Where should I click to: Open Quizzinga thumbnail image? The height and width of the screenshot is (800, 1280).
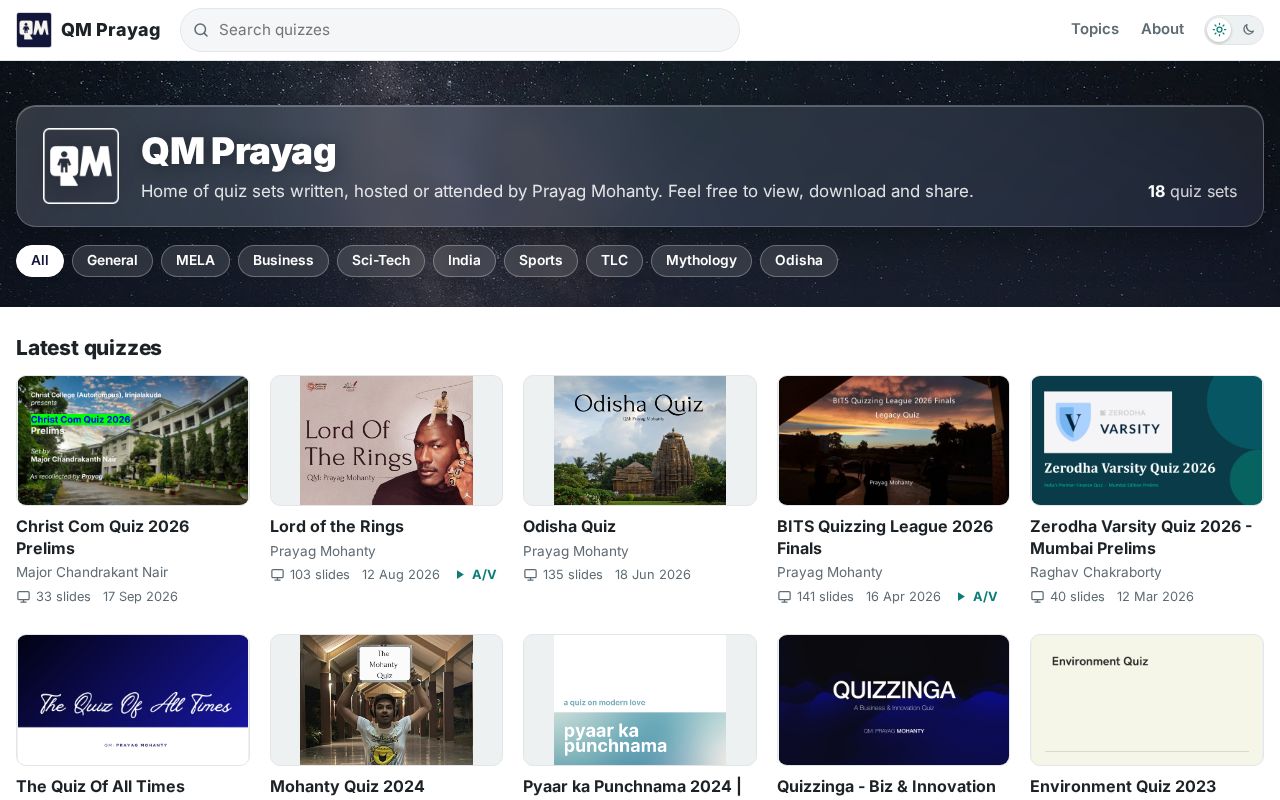[894, 700]
